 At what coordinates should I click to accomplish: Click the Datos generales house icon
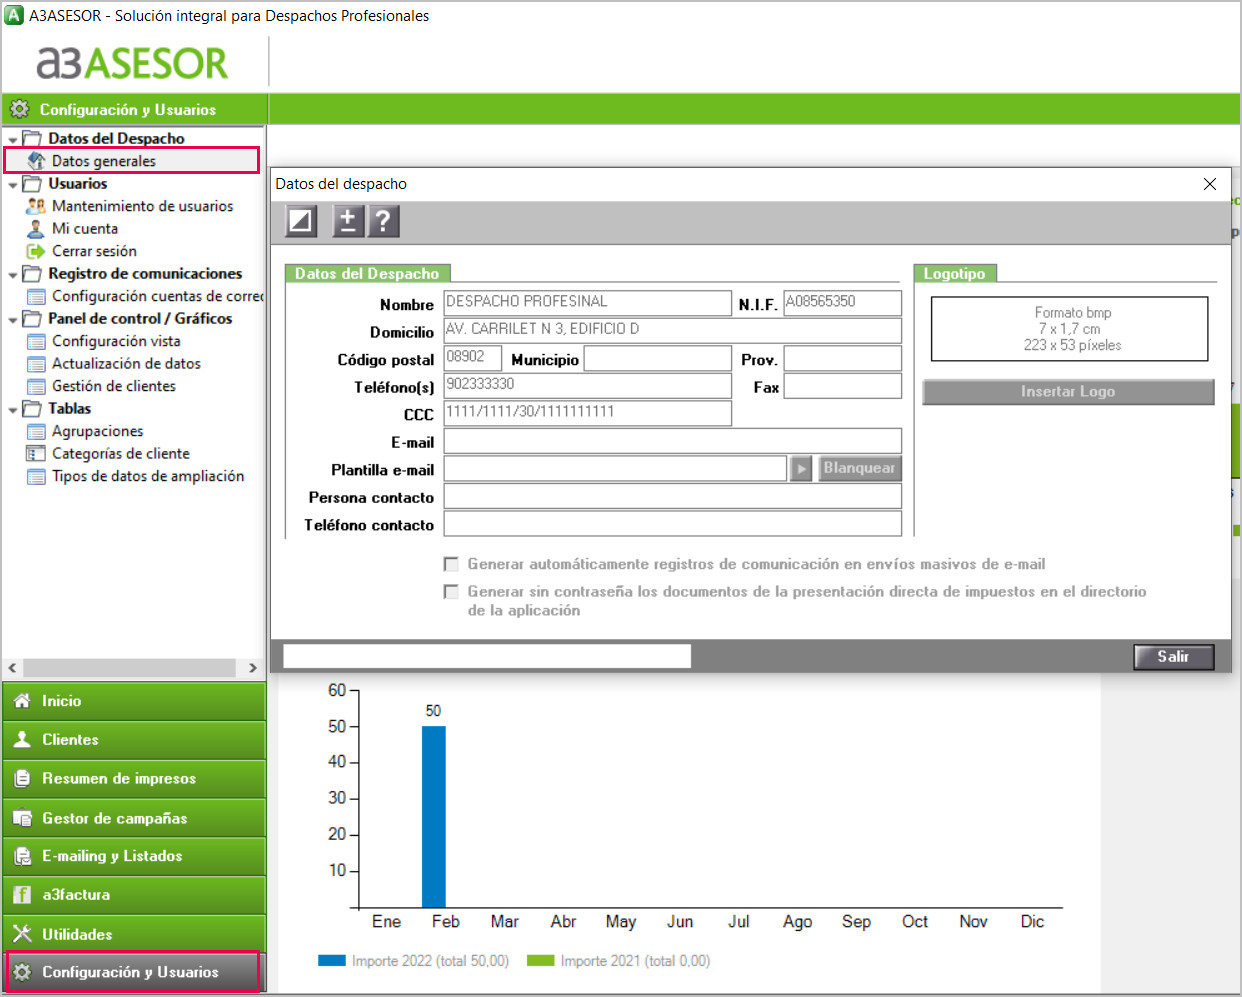(36, 161)
